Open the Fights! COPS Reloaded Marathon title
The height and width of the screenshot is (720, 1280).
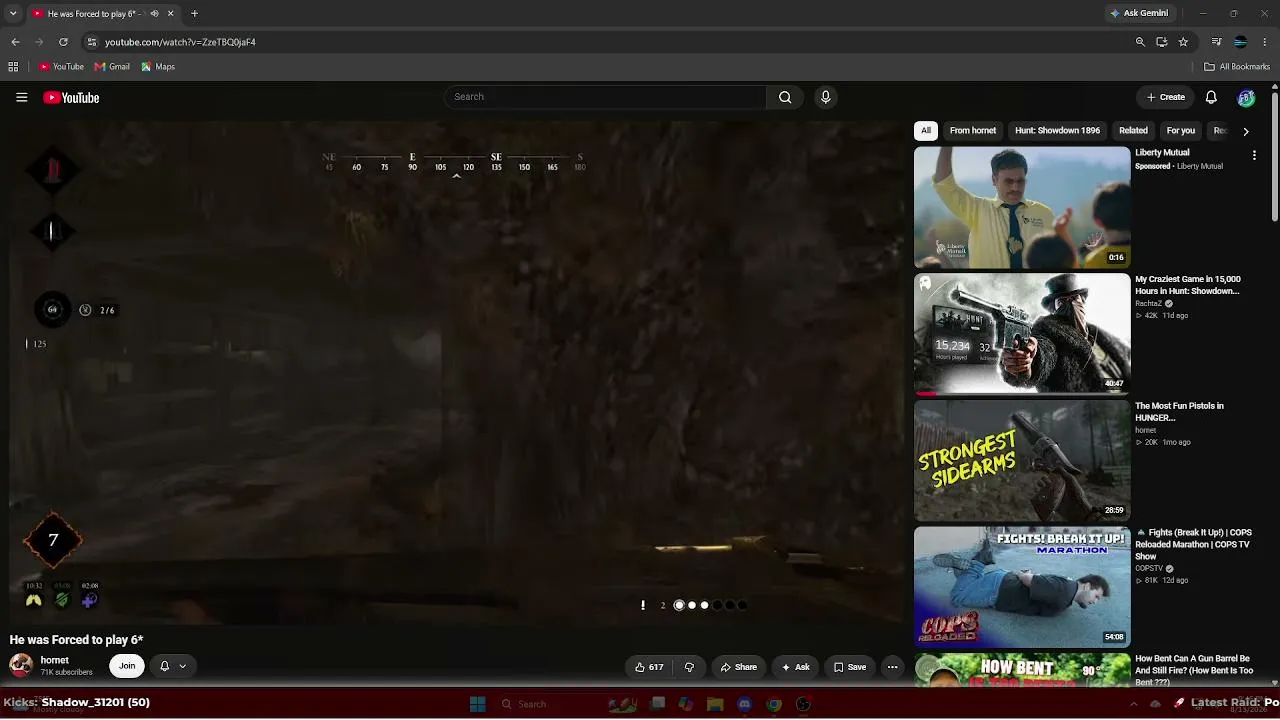tap(1194, 545)
